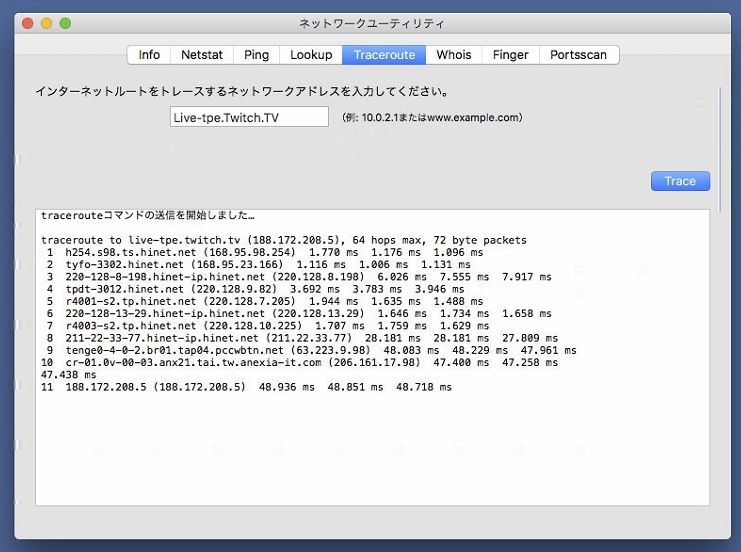
Task: Click hop 11 188.172.208.5 final line
Action: coord(246,388)
